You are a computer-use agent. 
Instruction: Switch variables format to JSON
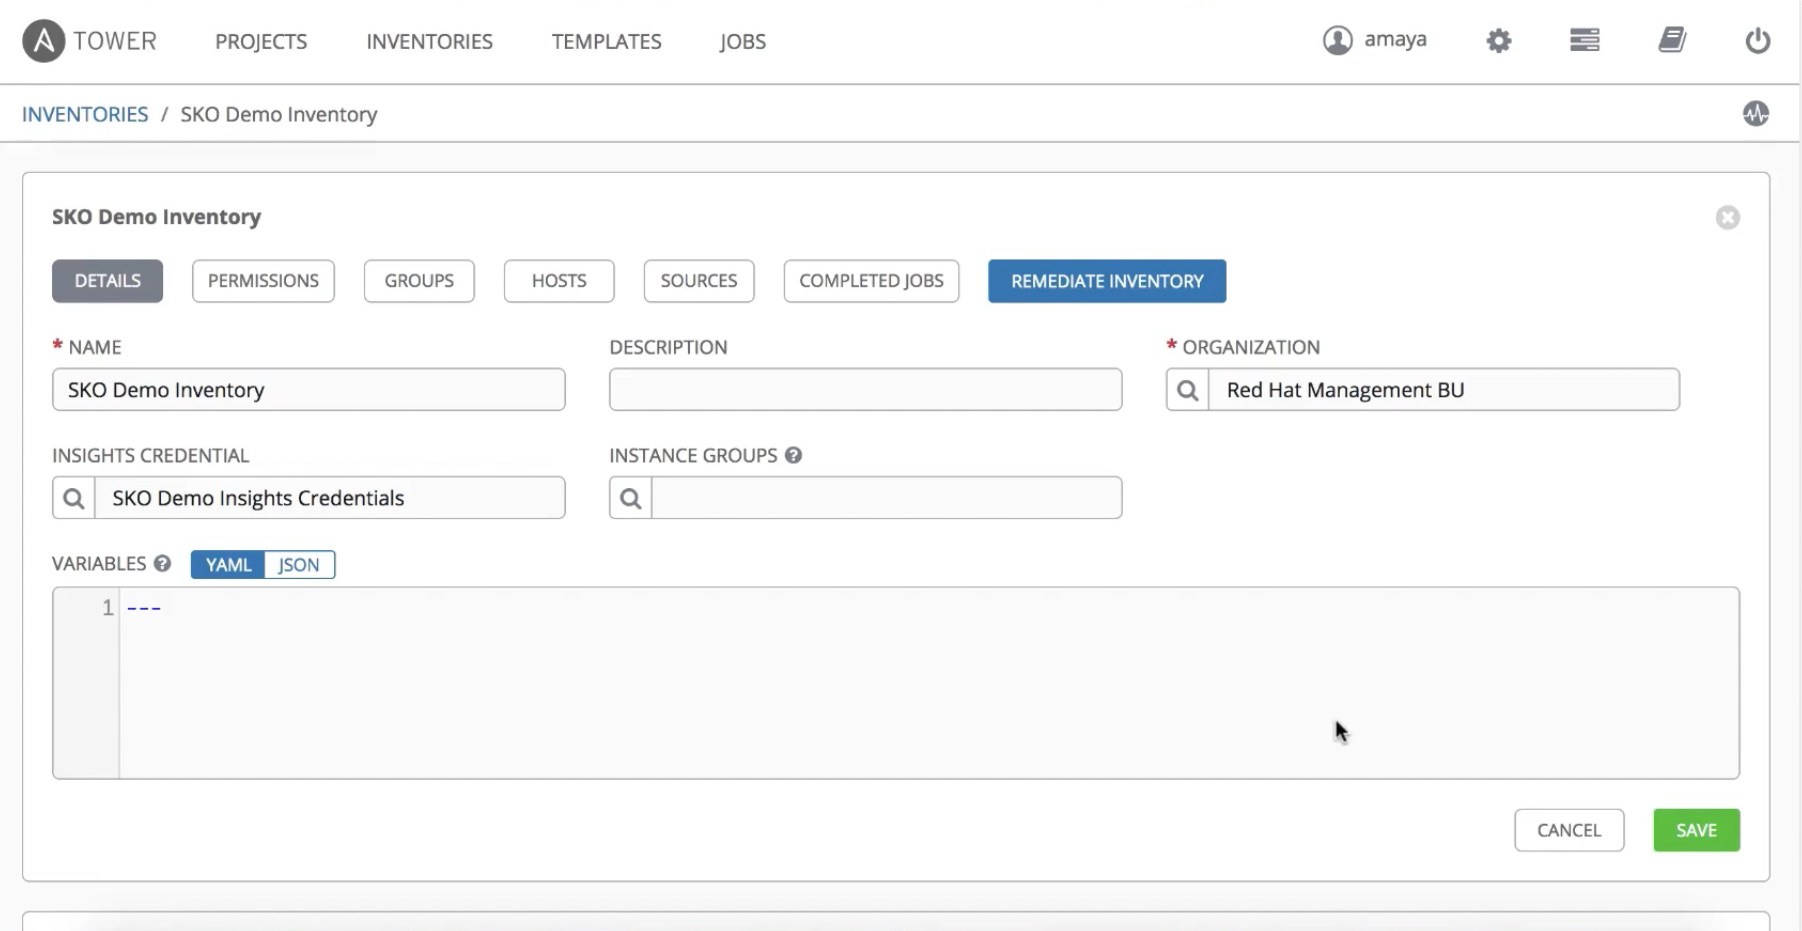coord(299,565)
